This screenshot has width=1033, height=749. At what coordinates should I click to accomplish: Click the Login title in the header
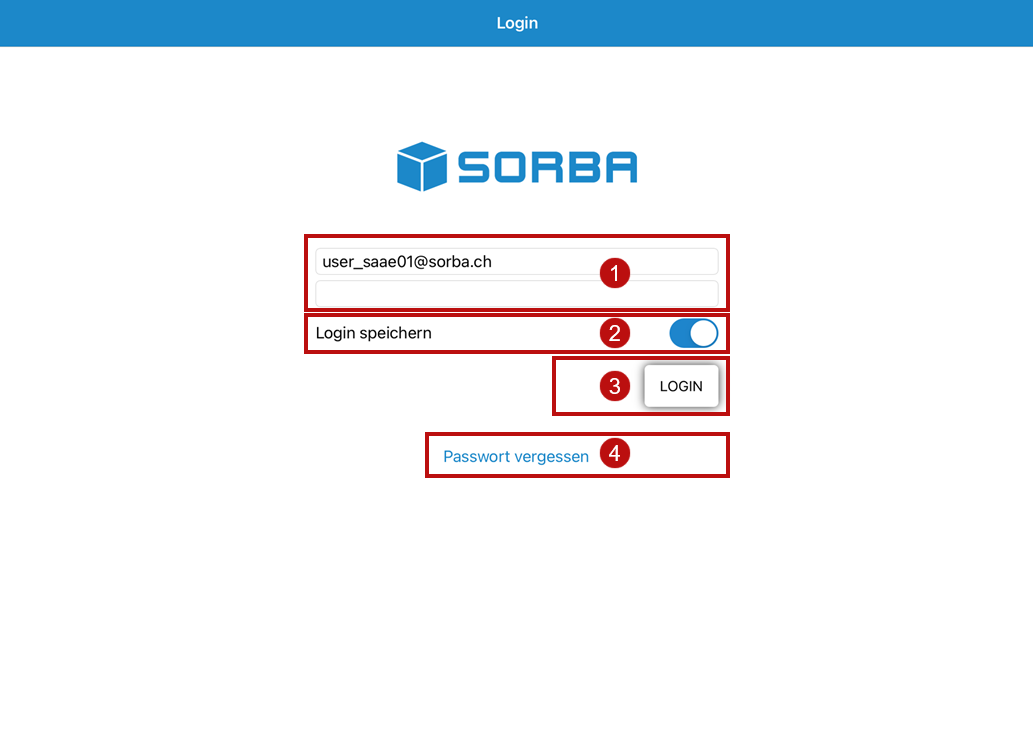coord(517,23)
